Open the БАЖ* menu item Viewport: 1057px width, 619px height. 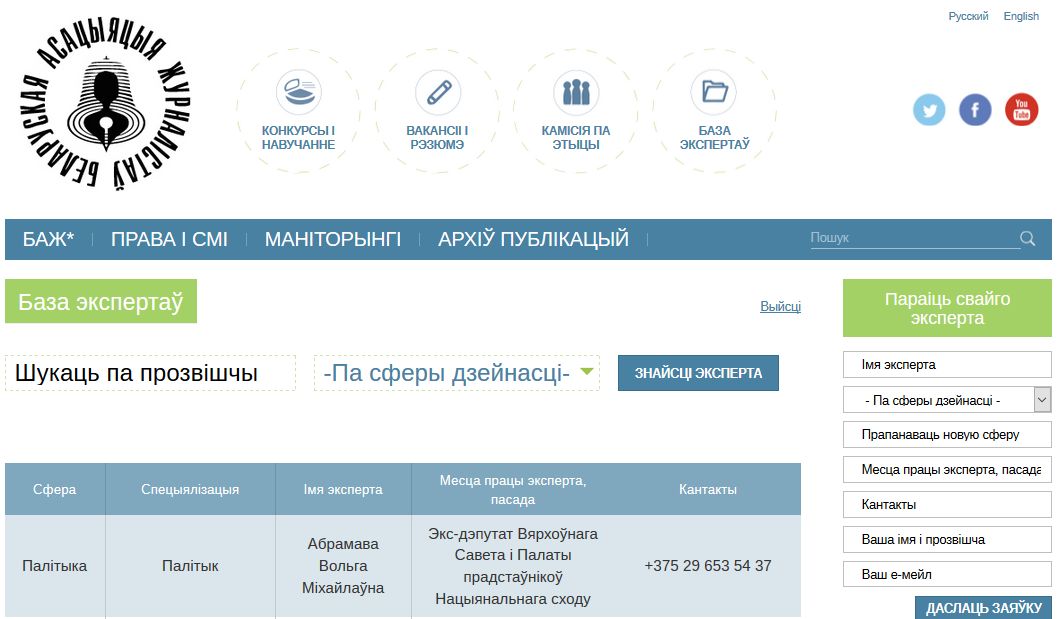(49, 239)
